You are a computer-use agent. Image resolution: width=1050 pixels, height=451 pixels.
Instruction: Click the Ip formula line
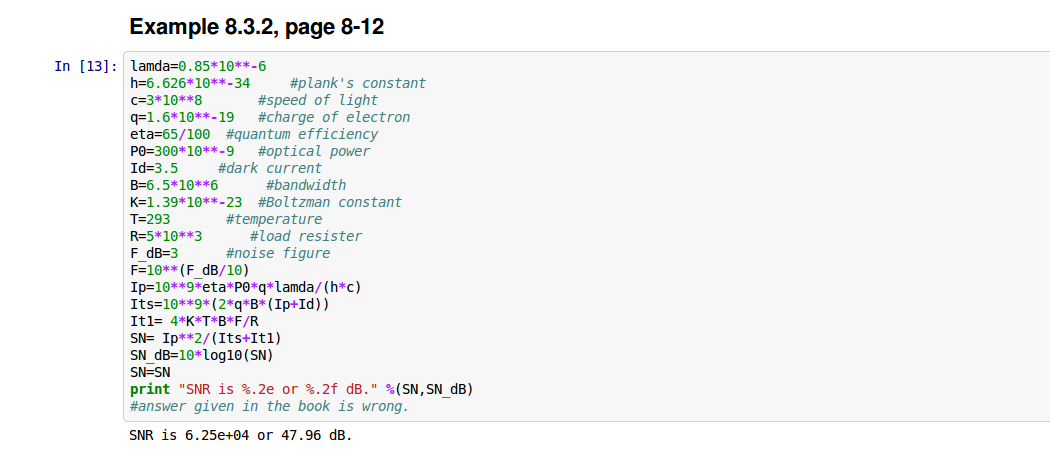246,288
